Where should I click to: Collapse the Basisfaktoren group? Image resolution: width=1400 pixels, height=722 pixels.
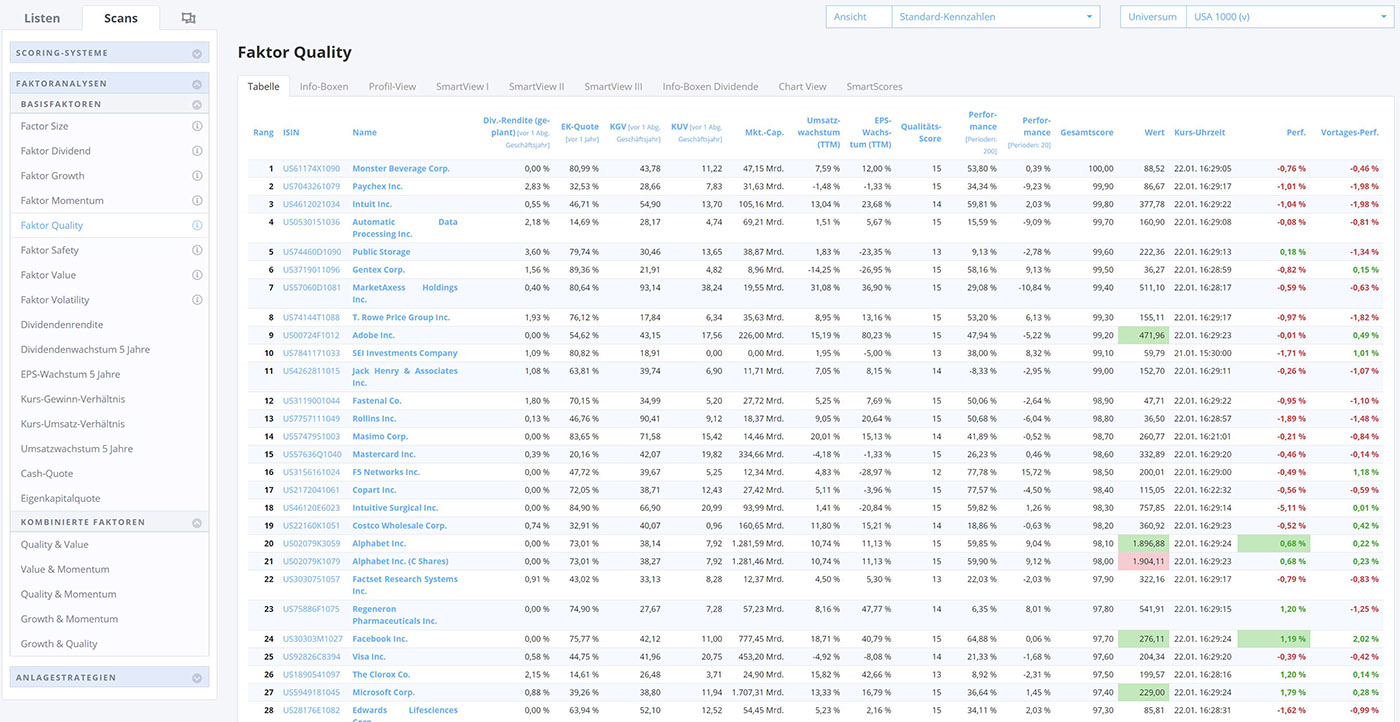point(197,104)
